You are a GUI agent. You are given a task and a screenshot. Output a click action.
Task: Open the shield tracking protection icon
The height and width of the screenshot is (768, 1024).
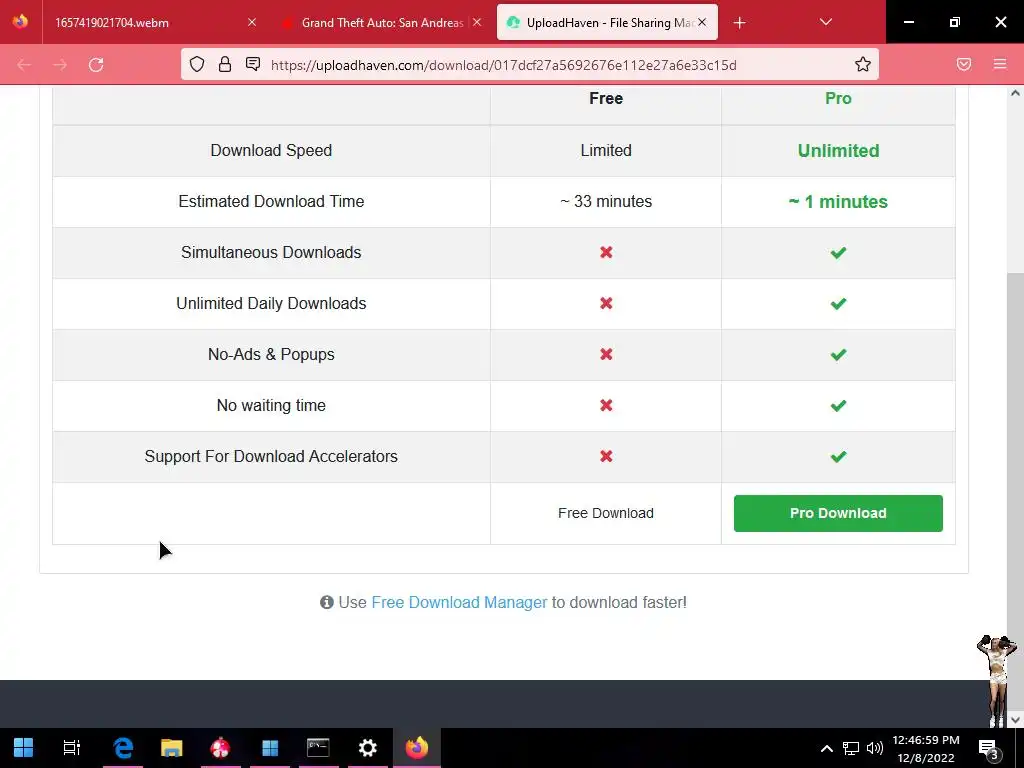[197, 65]
